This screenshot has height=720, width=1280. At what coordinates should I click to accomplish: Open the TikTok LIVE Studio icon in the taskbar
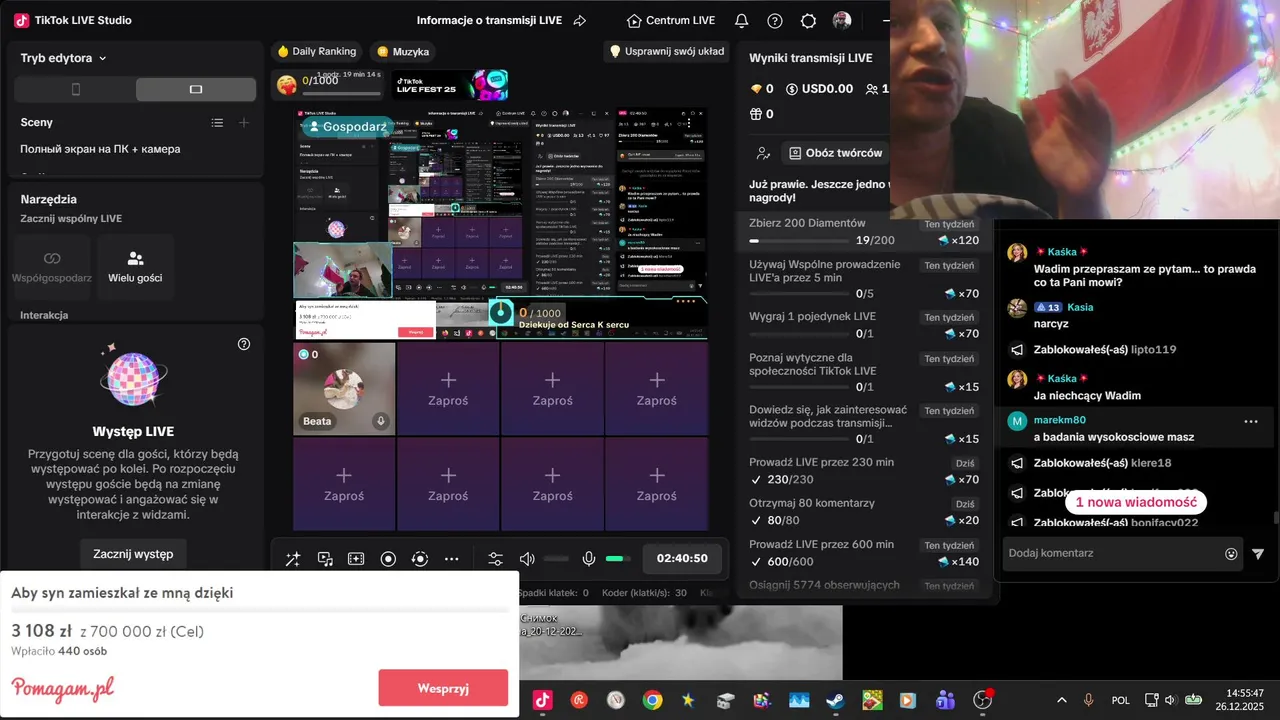point(542,700)
